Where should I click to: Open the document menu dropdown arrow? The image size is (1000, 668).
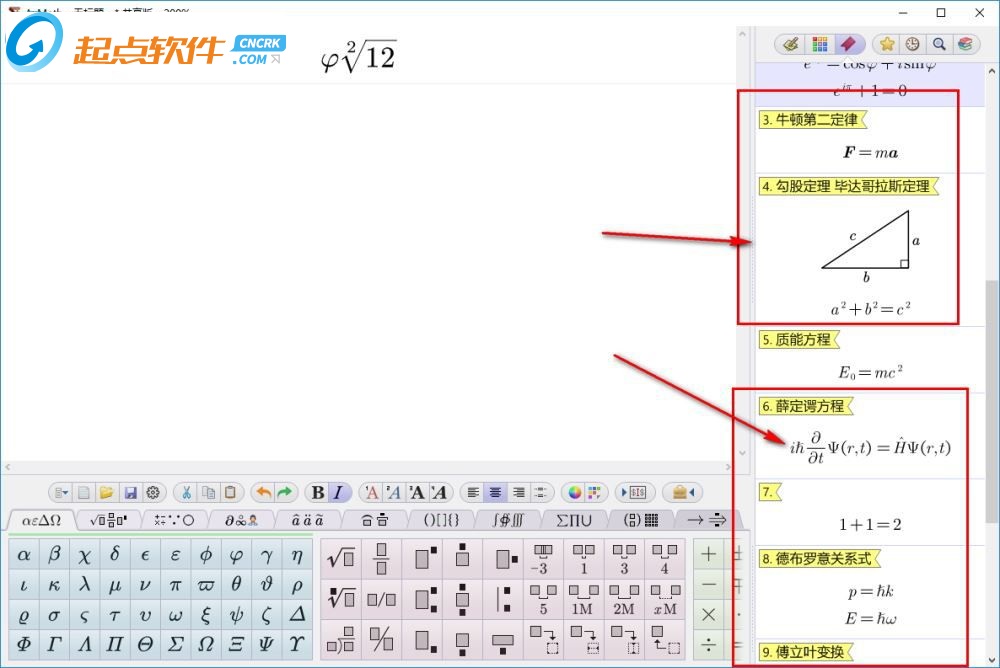click(x=61, y=493)
